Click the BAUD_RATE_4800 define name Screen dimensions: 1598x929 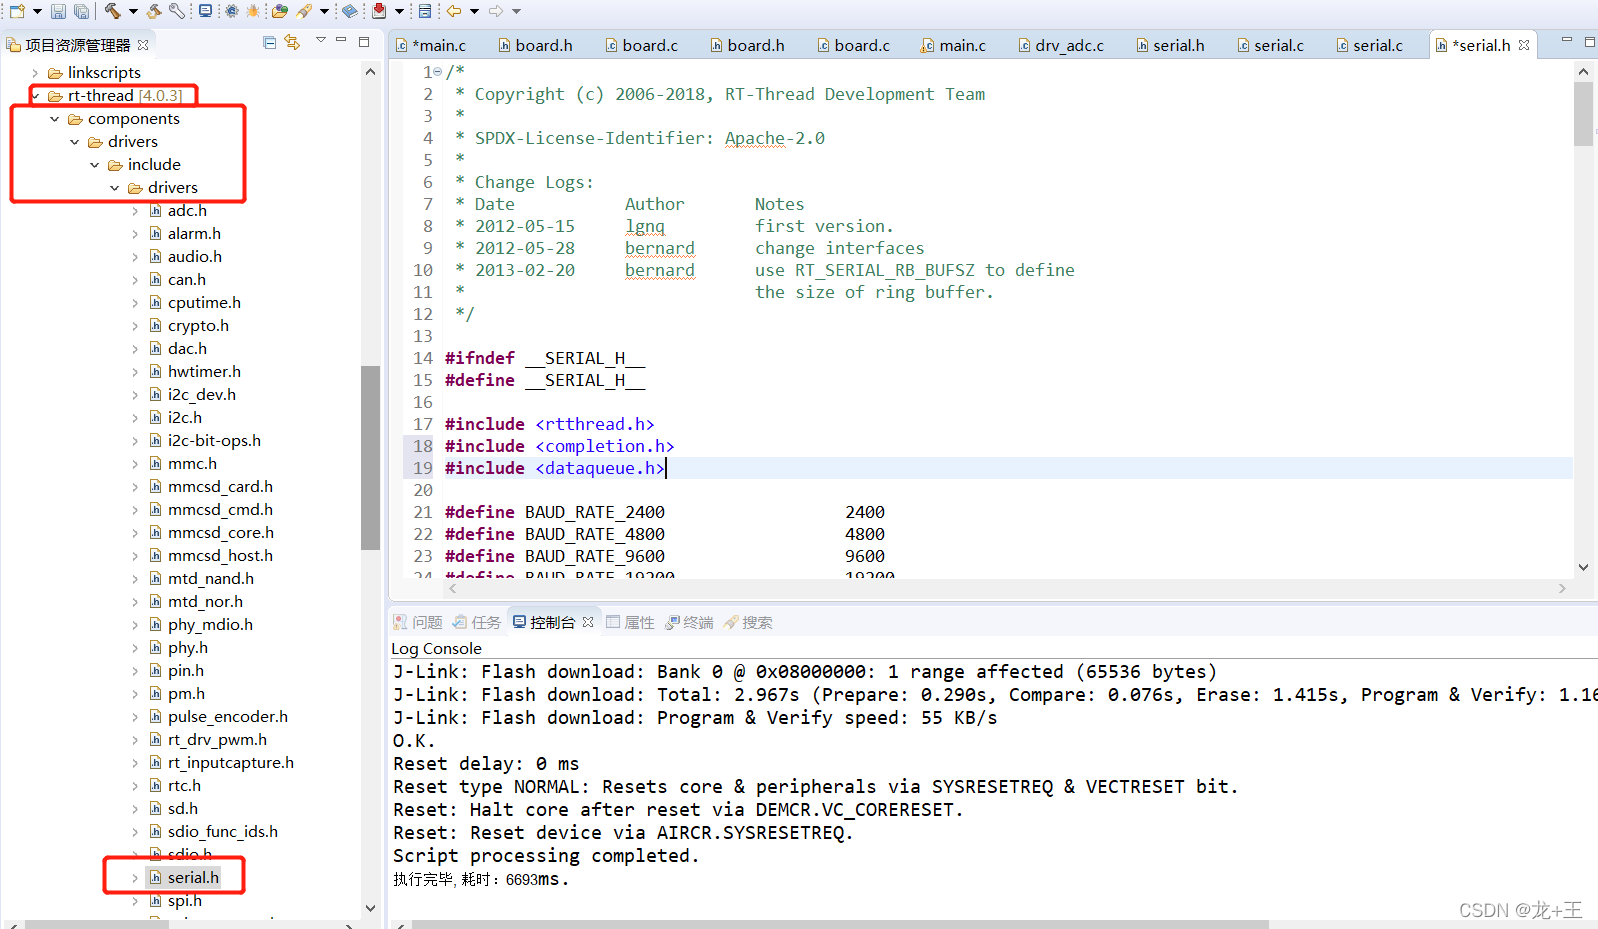click(x=595, y=534)
